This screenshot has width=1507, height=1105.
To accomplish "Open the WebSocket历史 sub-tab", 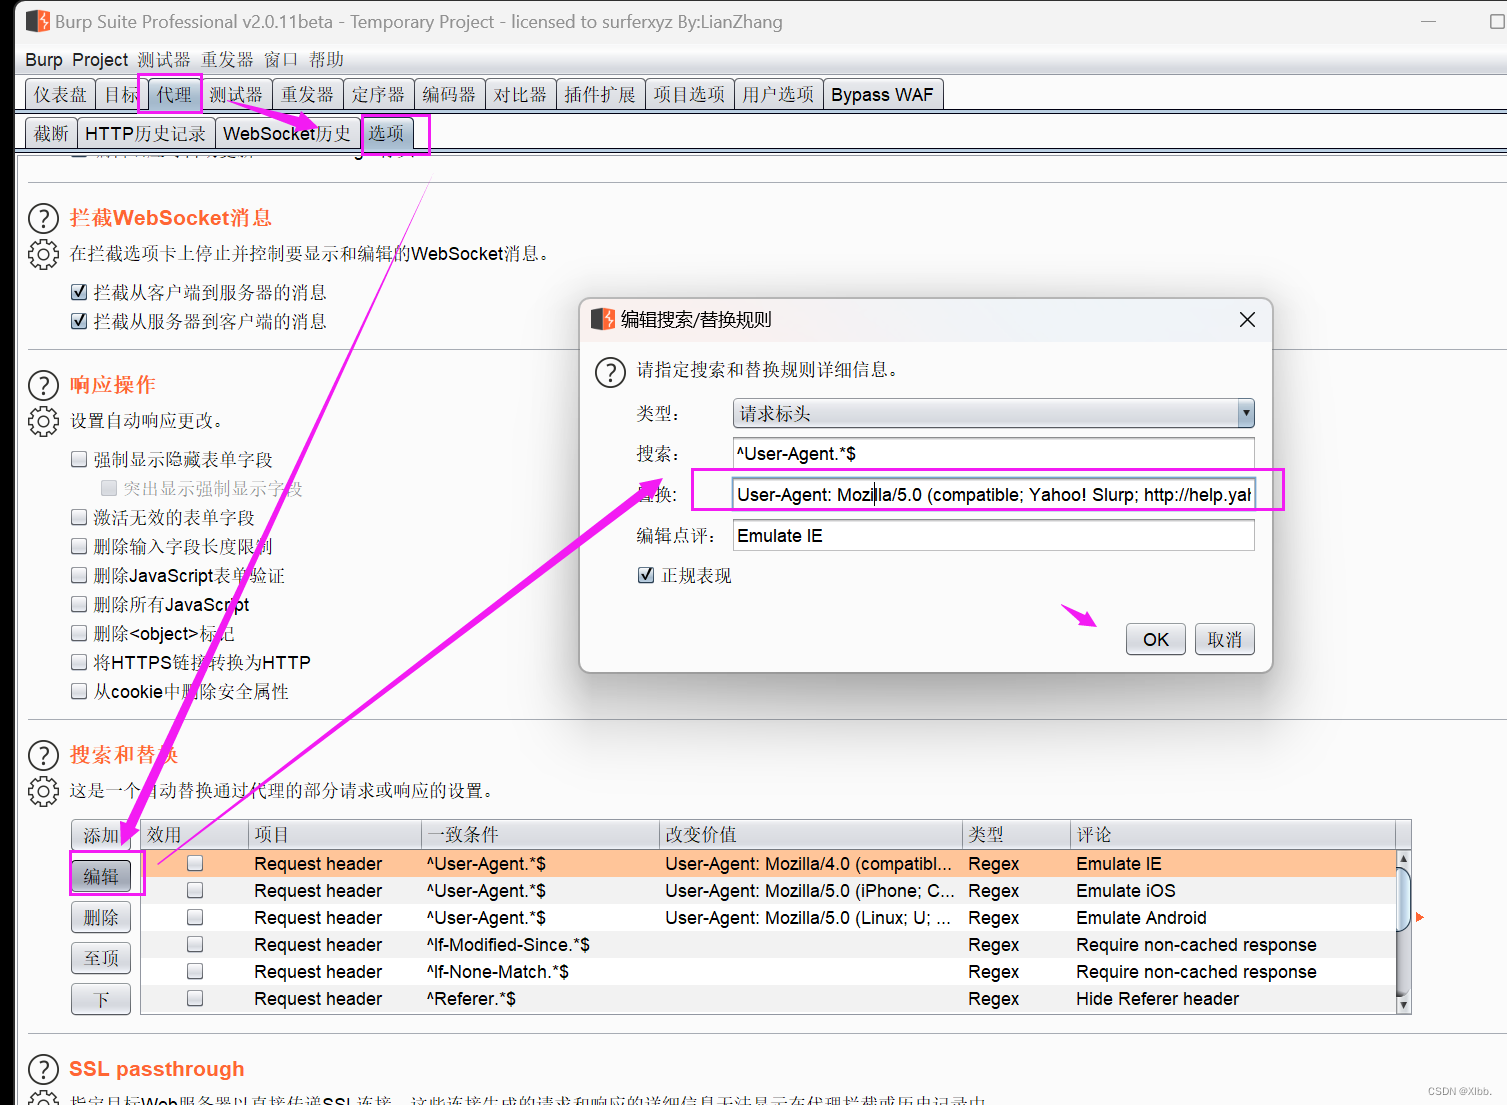I will tap(286, 133).
